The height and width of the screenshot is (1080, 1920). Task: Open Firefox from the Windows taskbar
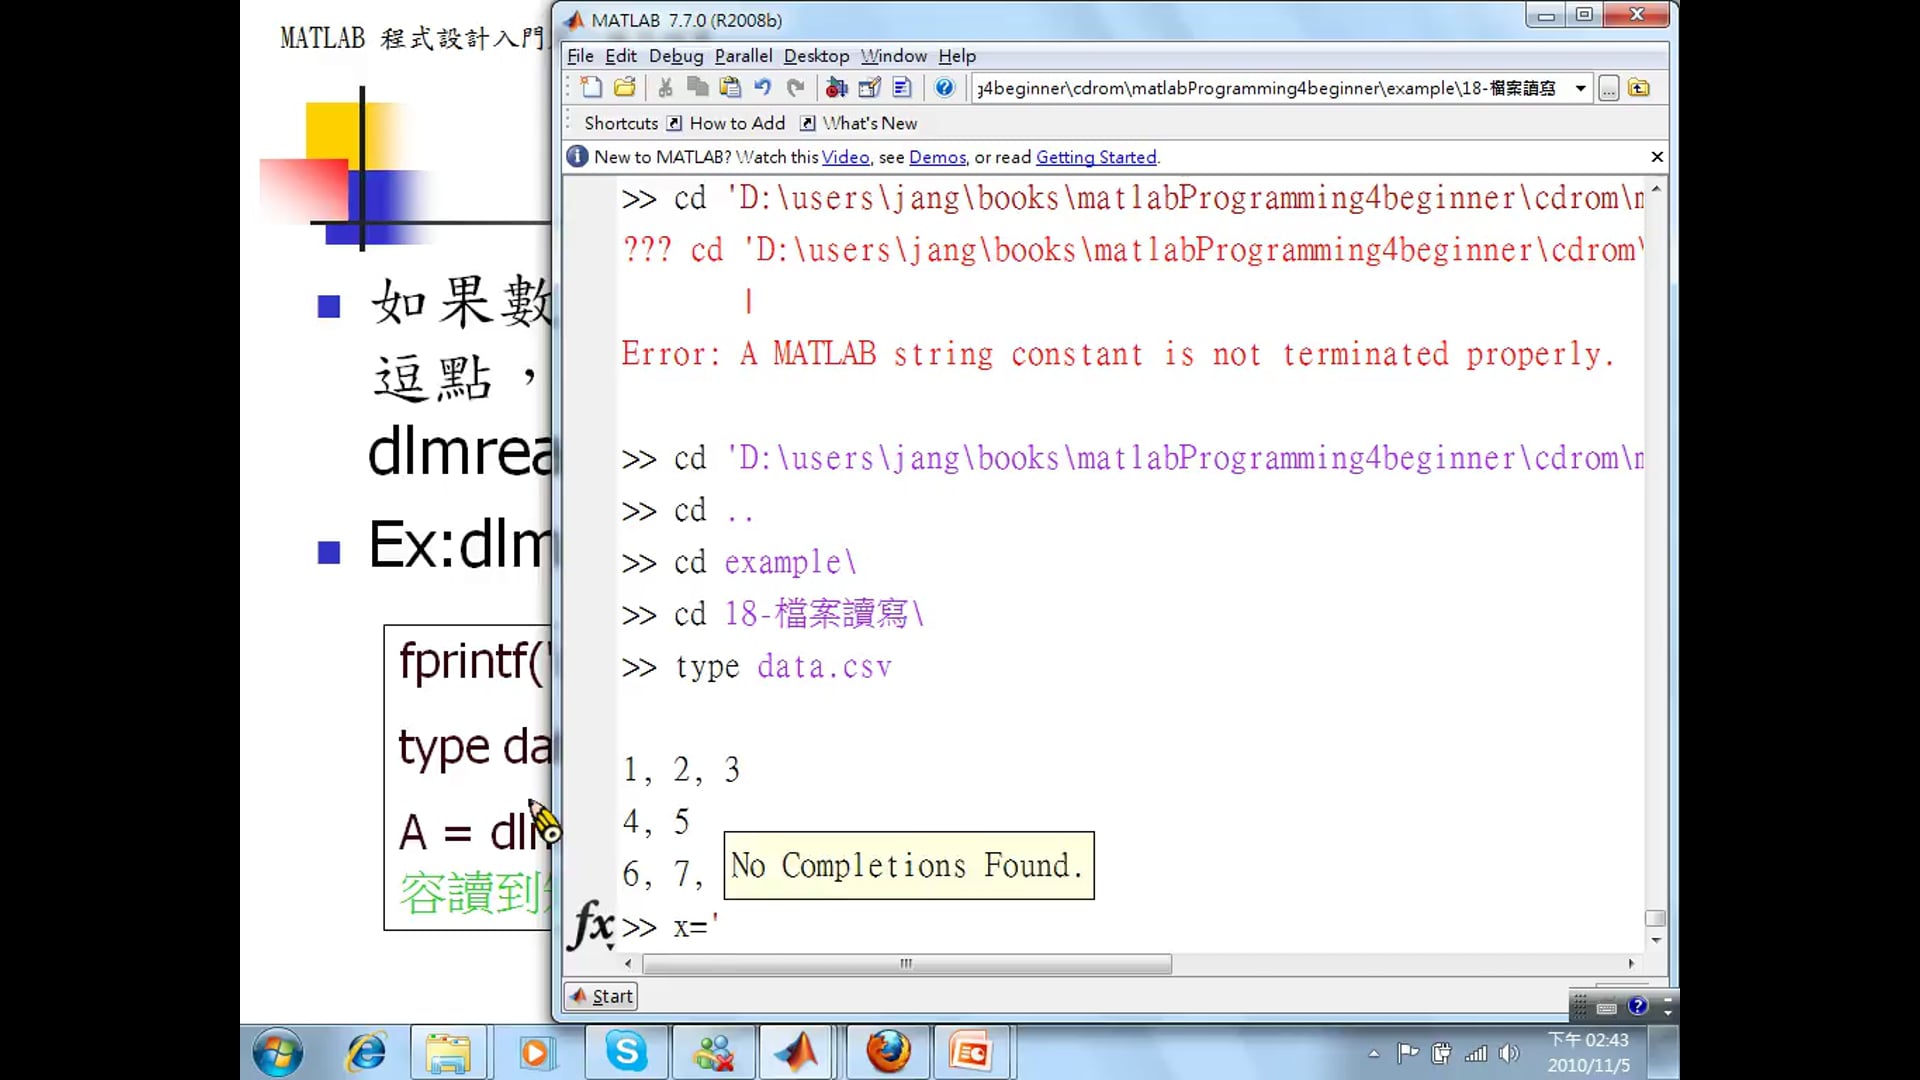point(888,1052)
